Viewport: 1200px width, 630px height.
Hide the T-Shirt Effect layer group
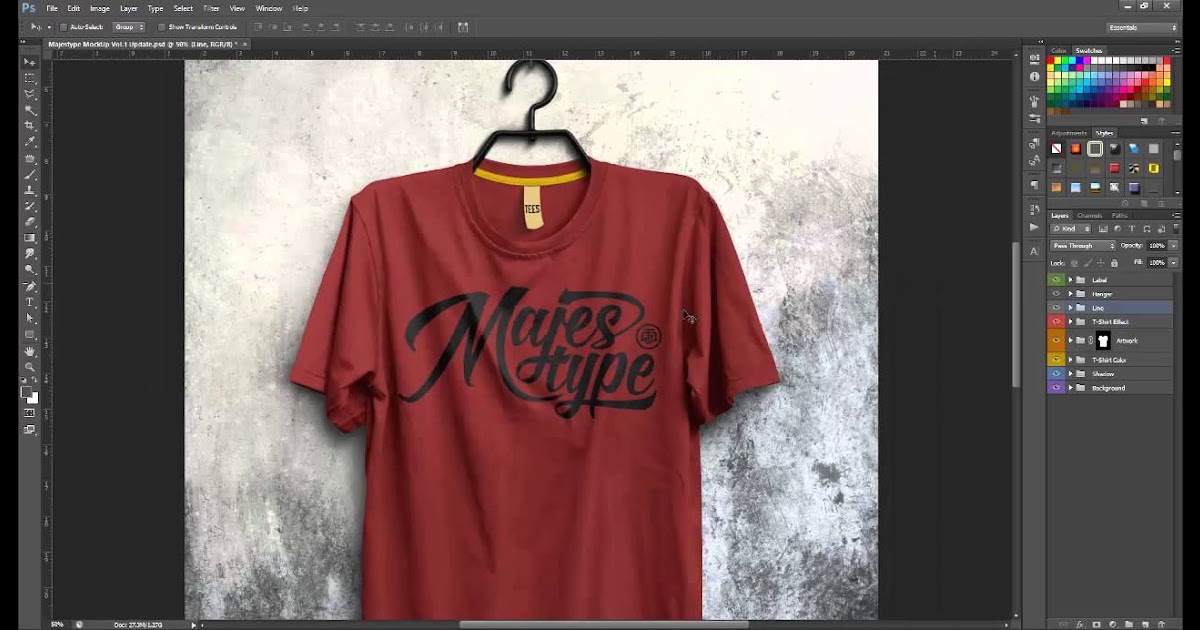point(1056,322)
